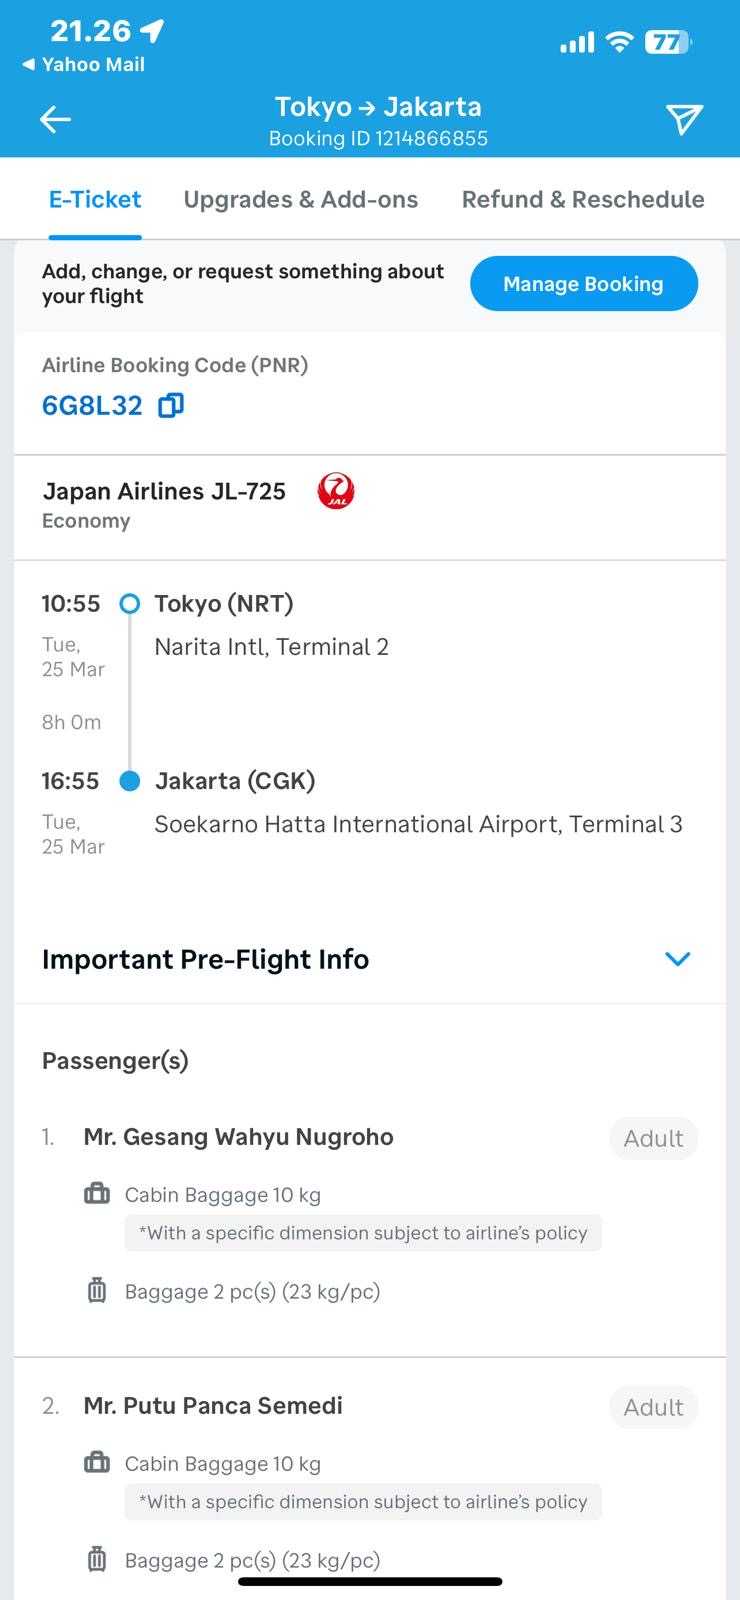Tap the Jakarta (CGK) arrival marker

(x=130, y=781)
